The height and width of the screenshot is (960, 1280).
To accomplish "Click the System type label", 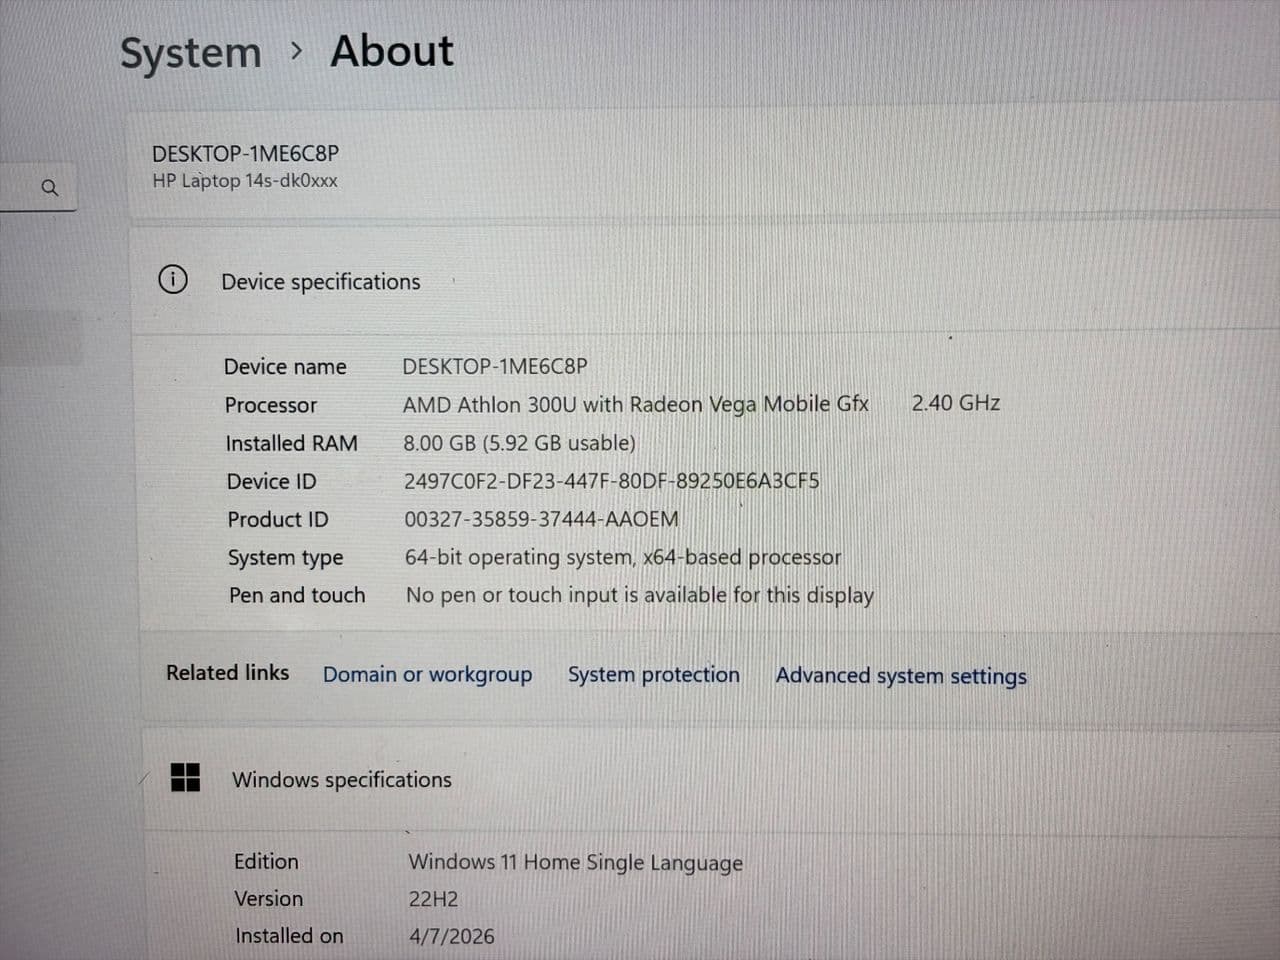I will [285, 558].
